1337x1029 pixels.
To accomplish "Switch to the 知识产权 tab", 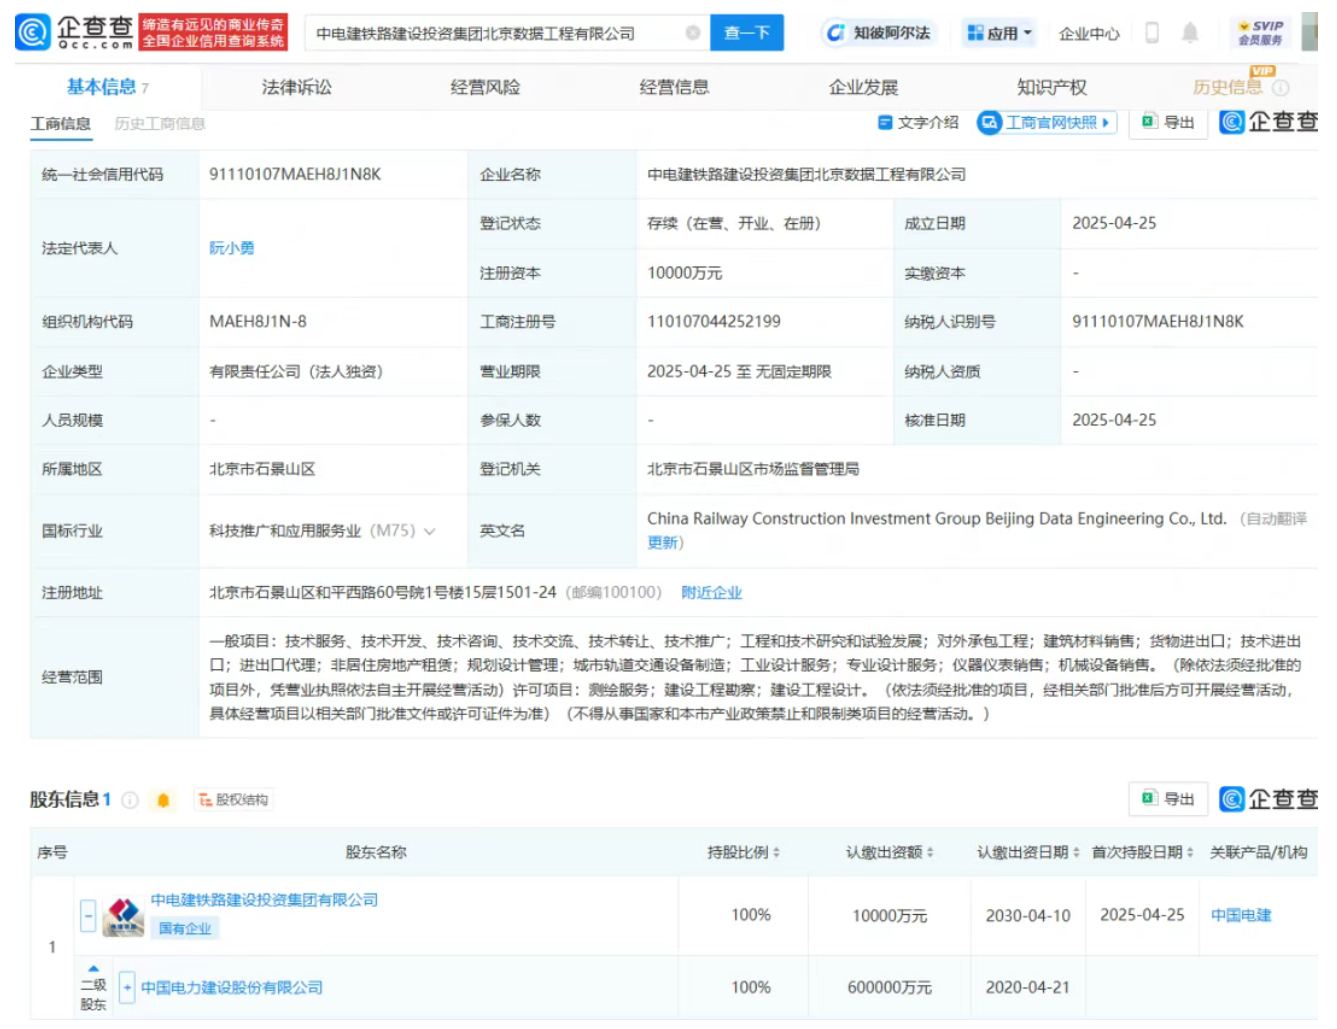I will pos(1052,87).
